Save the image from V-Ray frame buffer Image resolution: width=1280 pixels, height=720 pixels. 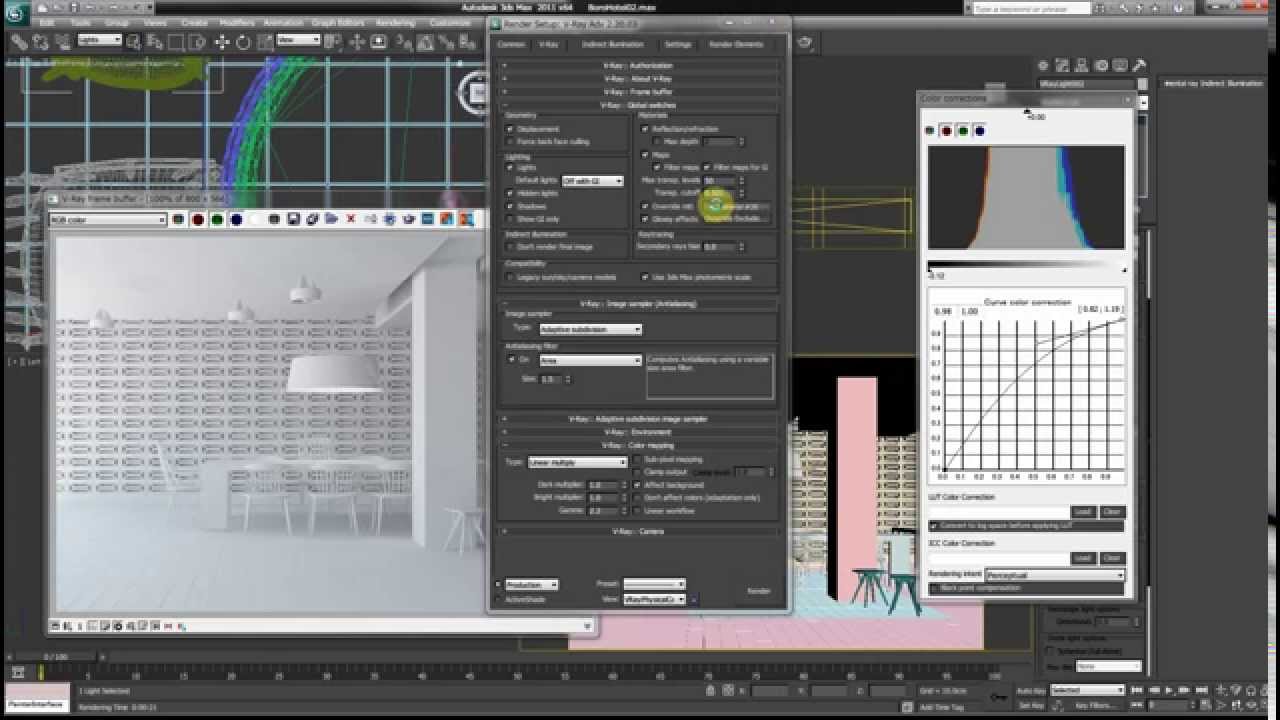point(294,219)
